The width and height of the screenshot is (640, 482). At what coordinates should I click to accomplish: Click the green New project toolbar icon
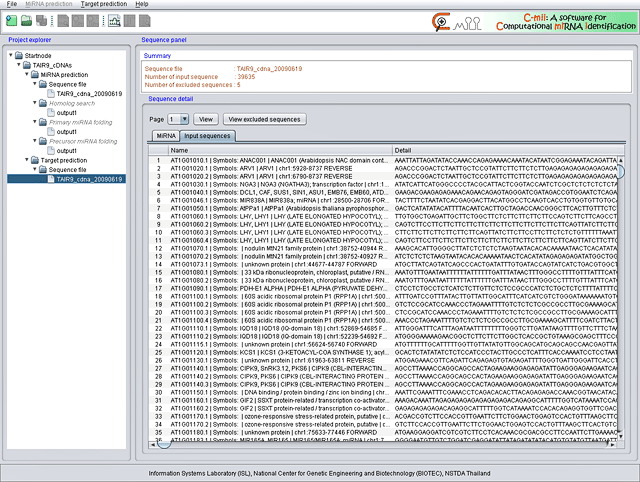12,20
